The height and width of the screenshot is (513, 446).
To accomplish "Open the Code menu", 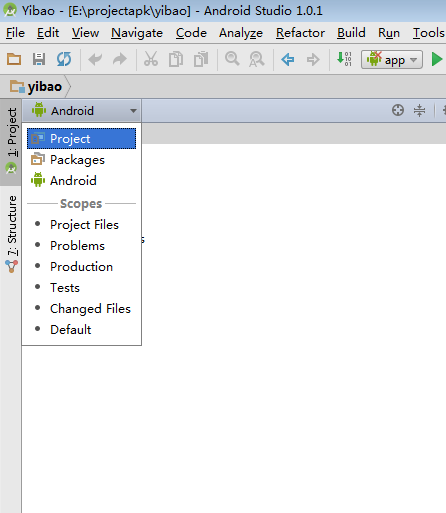I will pyautogui.click(x=191, y=33).
